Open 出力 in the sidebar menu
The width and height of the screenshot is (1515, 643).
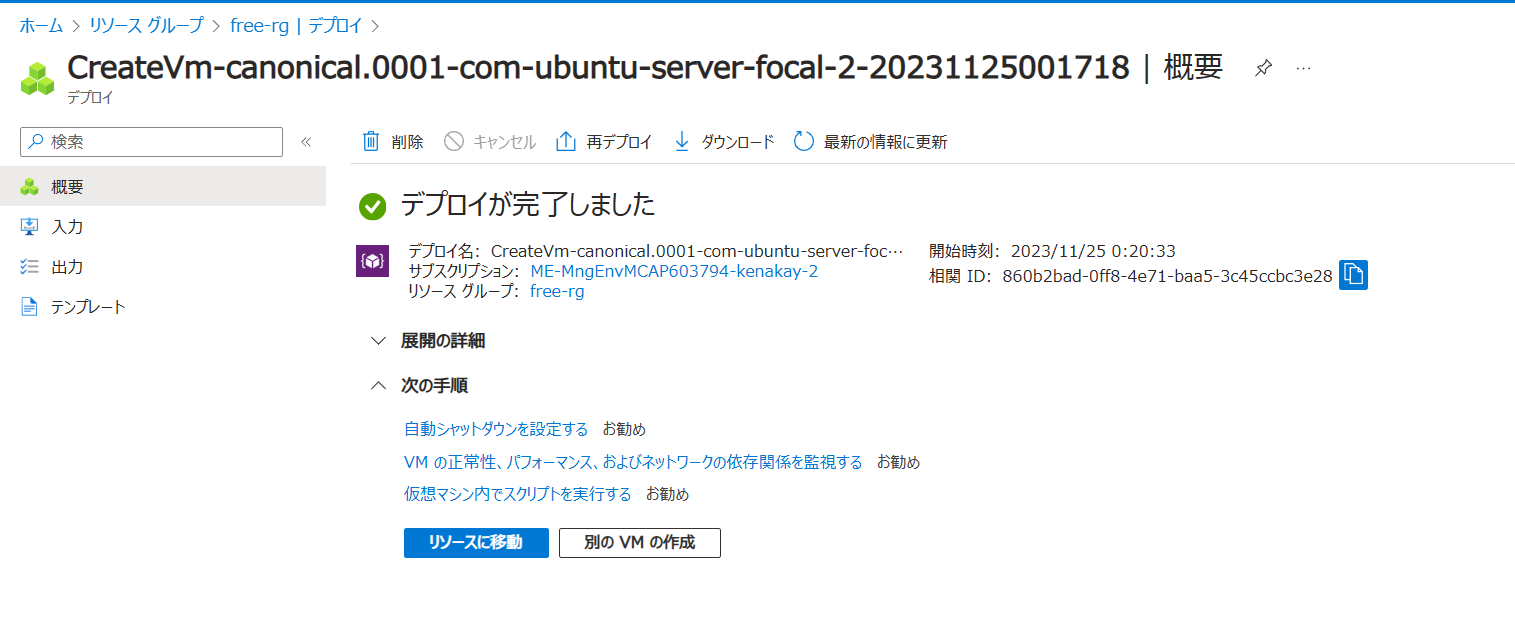coord(163,267)
